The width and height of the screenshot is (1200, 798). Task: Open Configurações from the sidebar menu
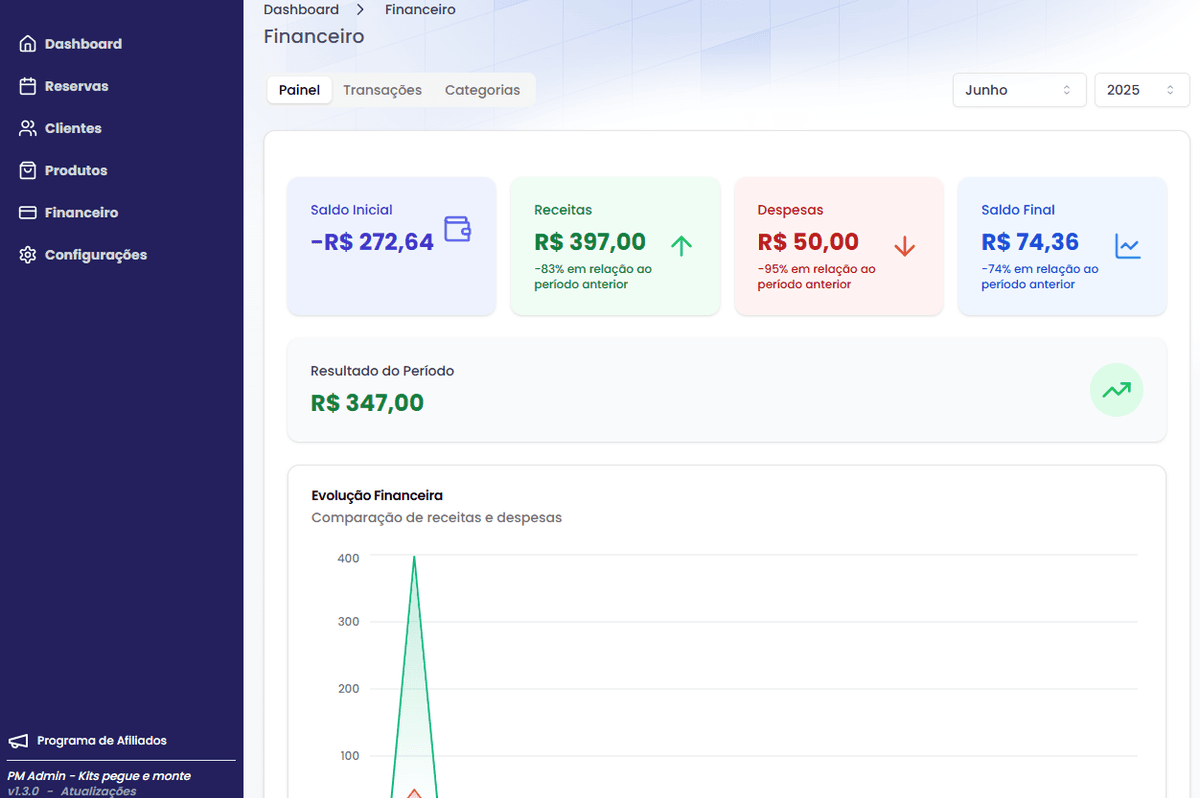(x=96, y=255)
